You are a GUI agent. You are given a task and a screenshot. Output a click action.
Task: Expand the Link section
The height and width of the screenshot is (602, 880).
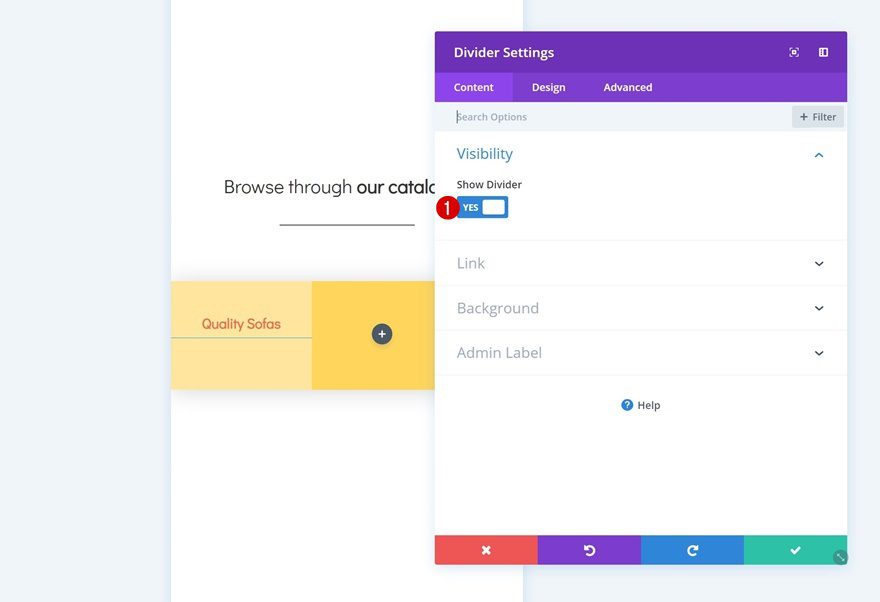641,263
